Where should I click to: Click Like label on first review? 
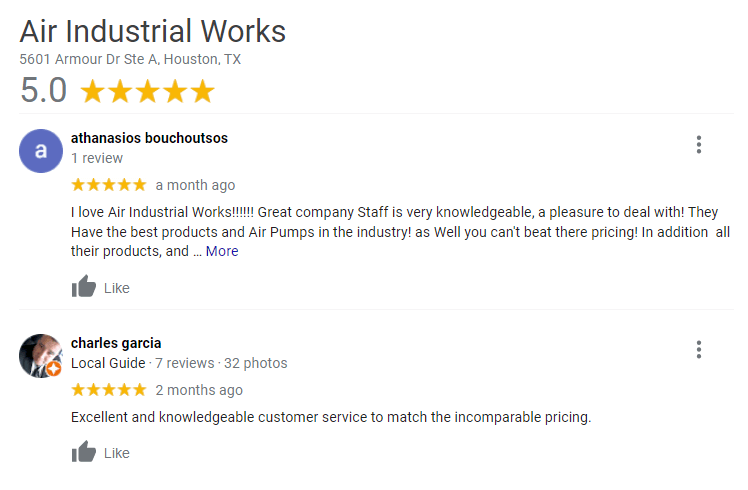point(117,288)
